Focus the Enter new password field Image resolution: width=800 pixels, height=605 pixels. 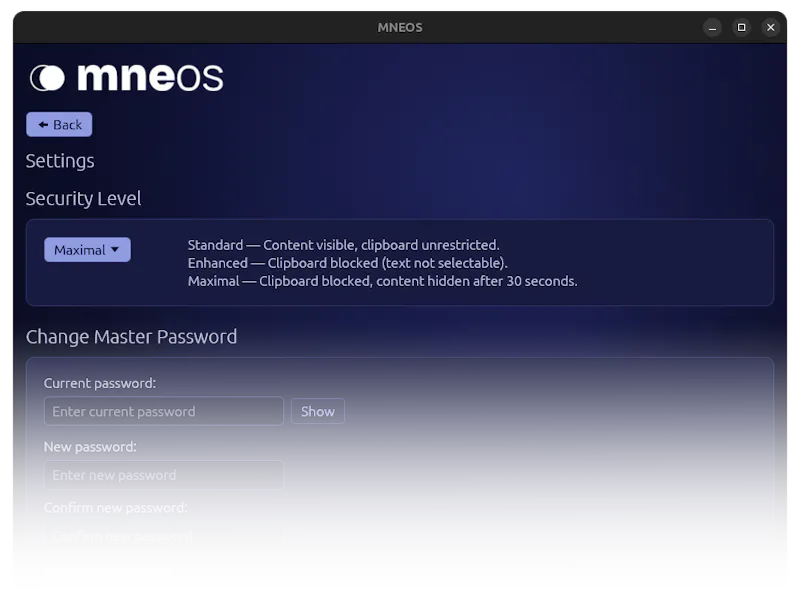[164, 475]
